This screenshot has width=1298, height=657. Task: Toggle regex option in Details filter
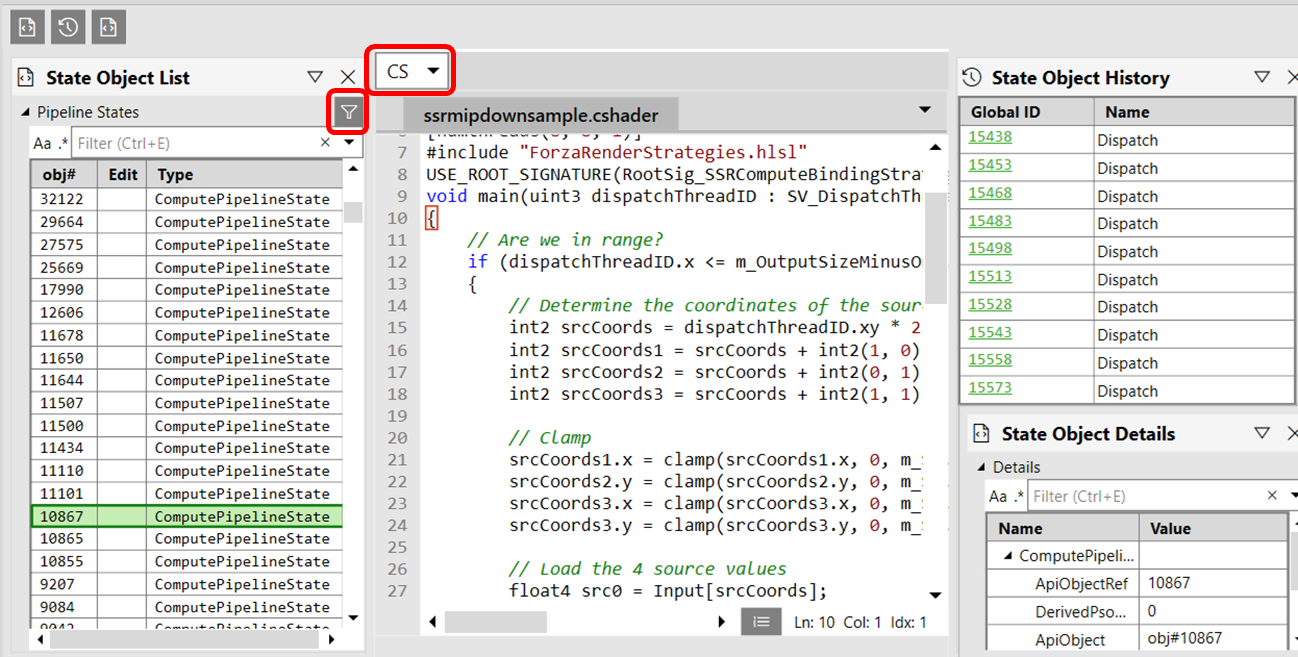point(1019,496)
